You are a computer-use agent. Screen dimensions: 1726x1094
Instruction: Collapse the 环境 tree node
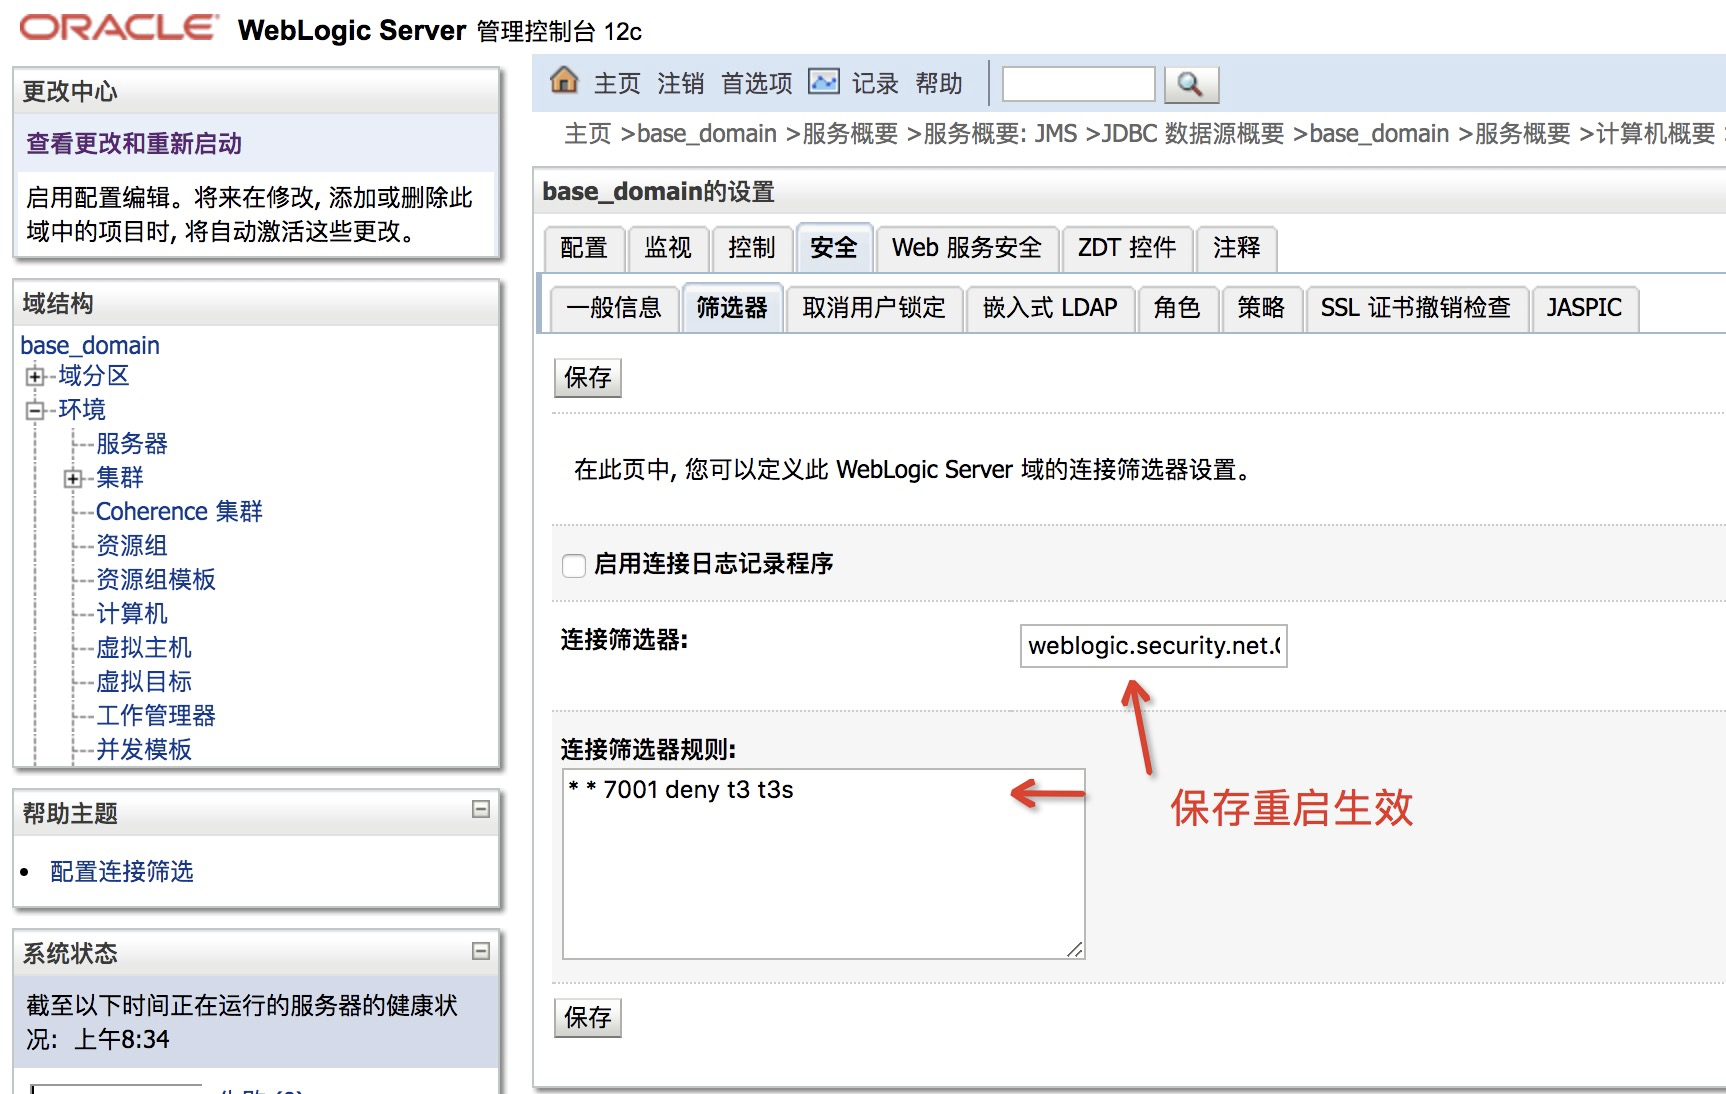36,410
